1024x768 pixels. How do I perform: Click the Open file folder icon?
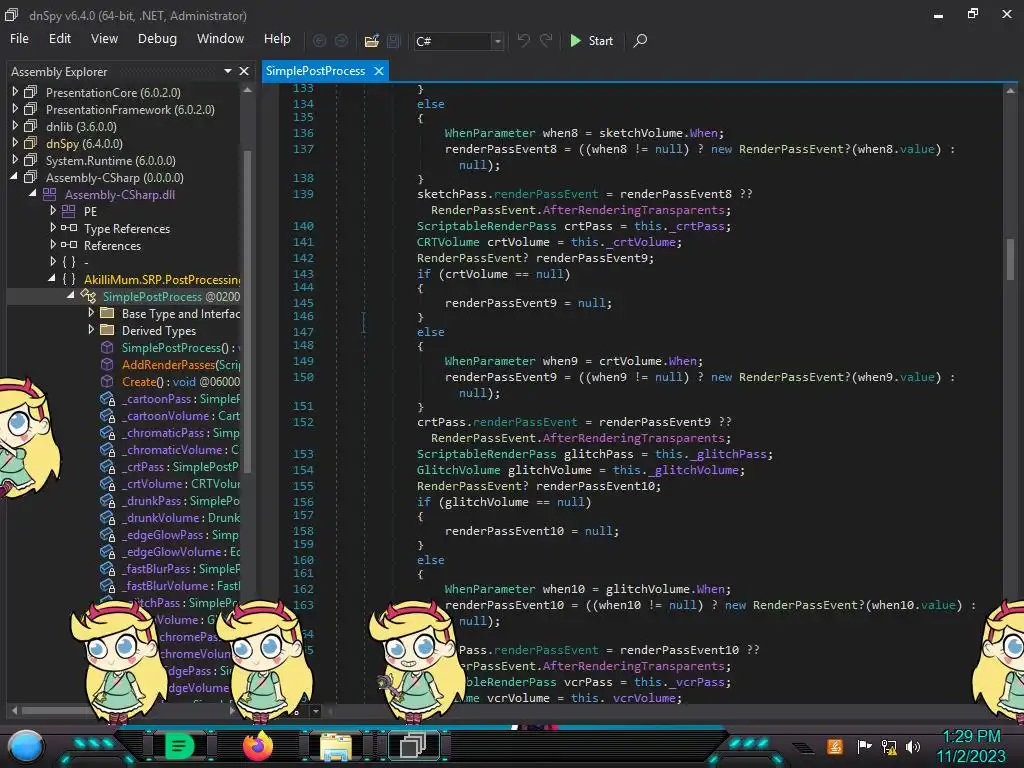[x=372, y=41]
